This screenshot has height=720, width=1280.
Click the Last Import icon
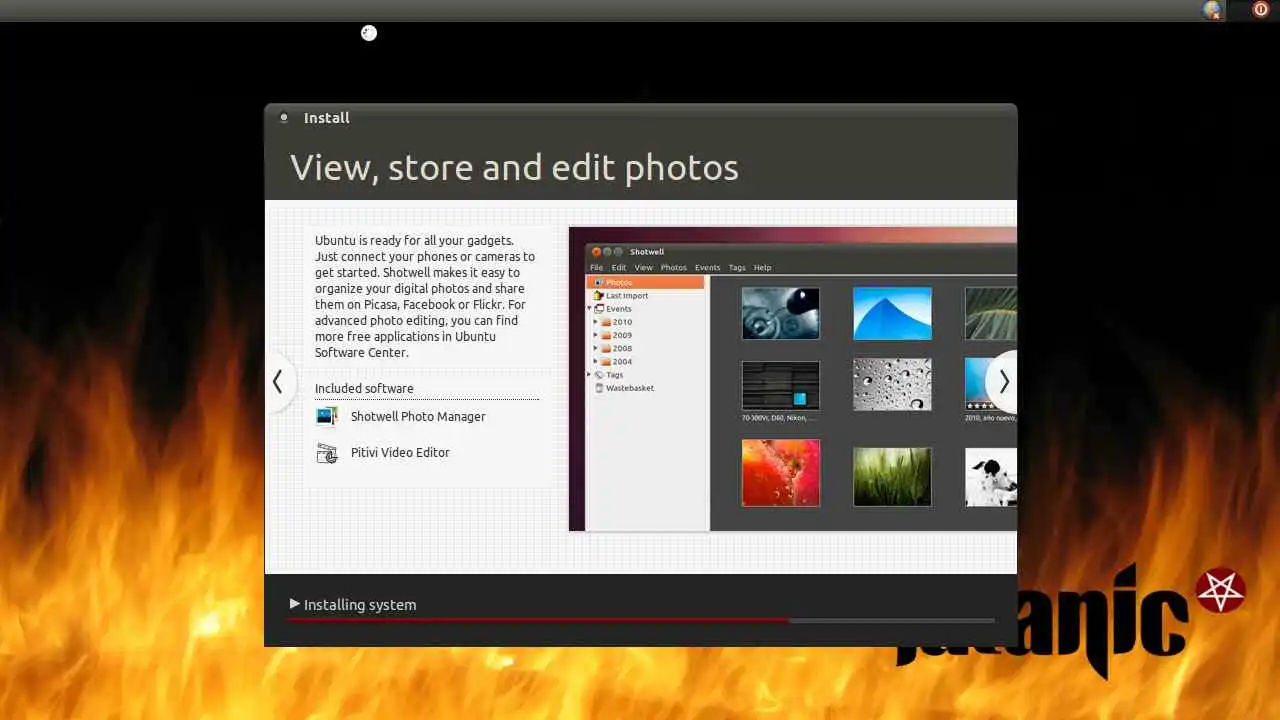pos(599,296)
